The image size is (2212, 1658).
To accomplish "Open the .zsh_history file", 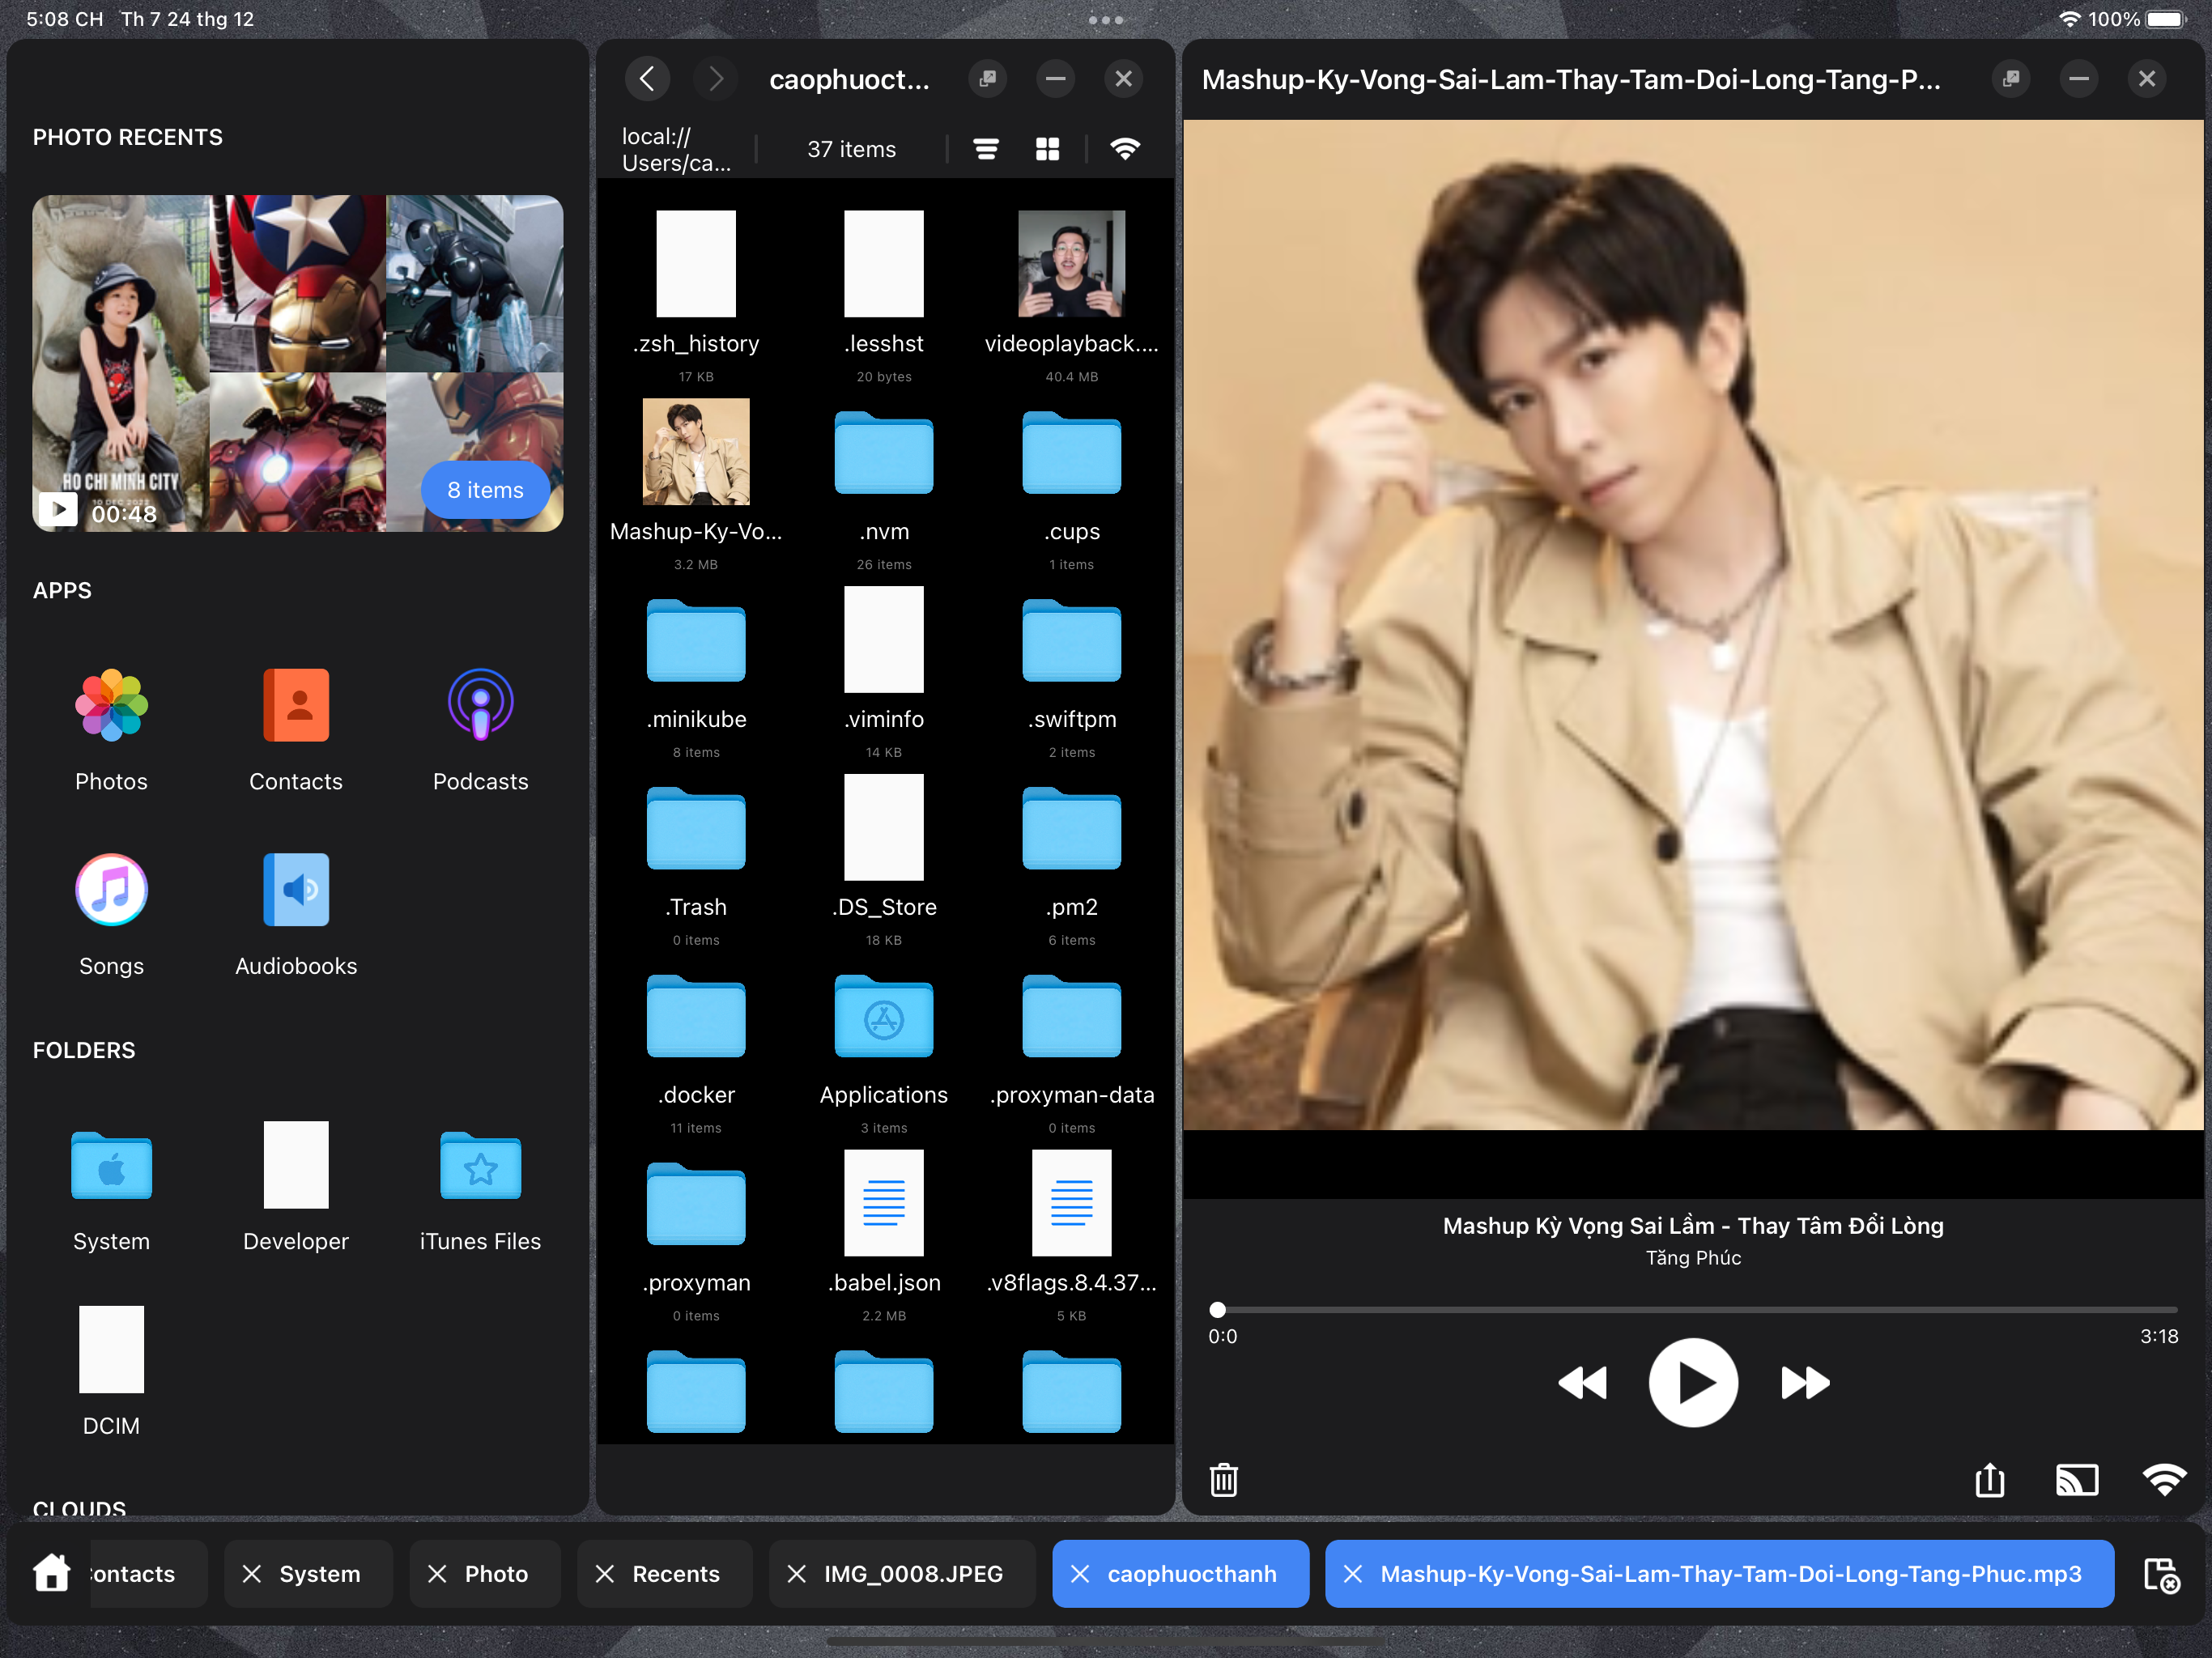I will pyautogui.click(x=696, y=264).
